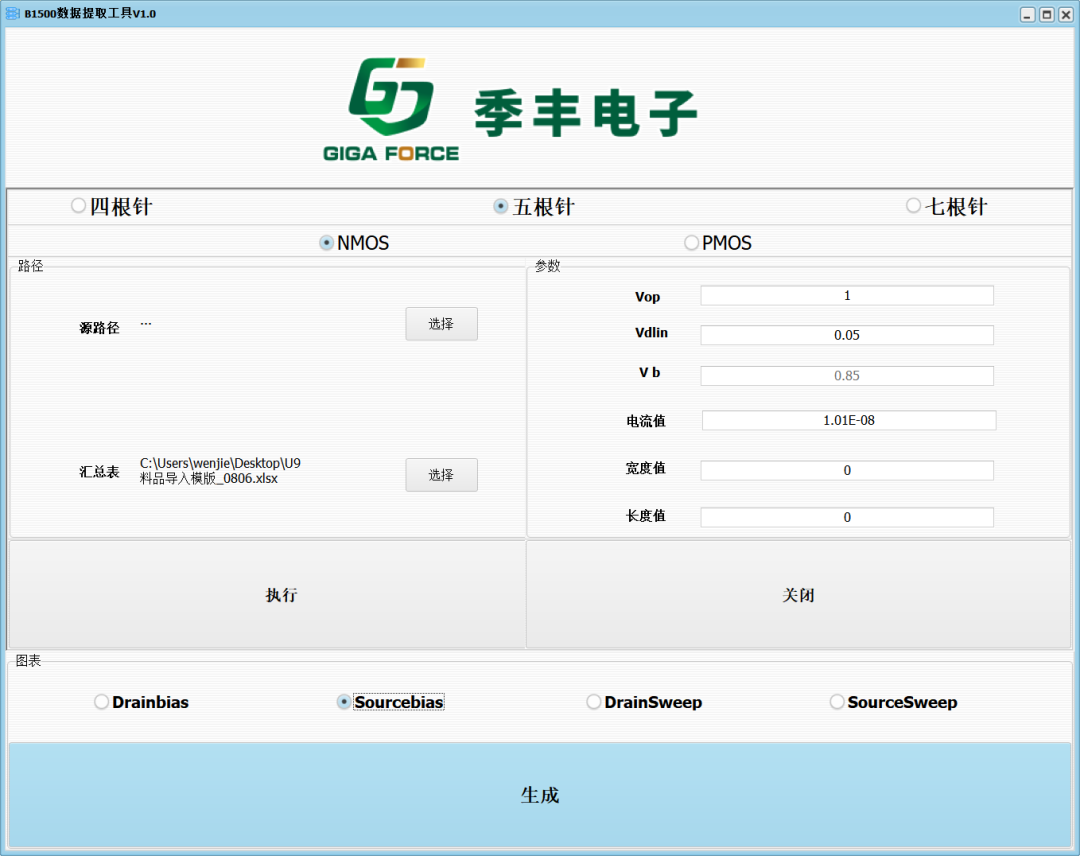Select the DrainSweep chart option
Screen dimensions: 1080x856
644,702
